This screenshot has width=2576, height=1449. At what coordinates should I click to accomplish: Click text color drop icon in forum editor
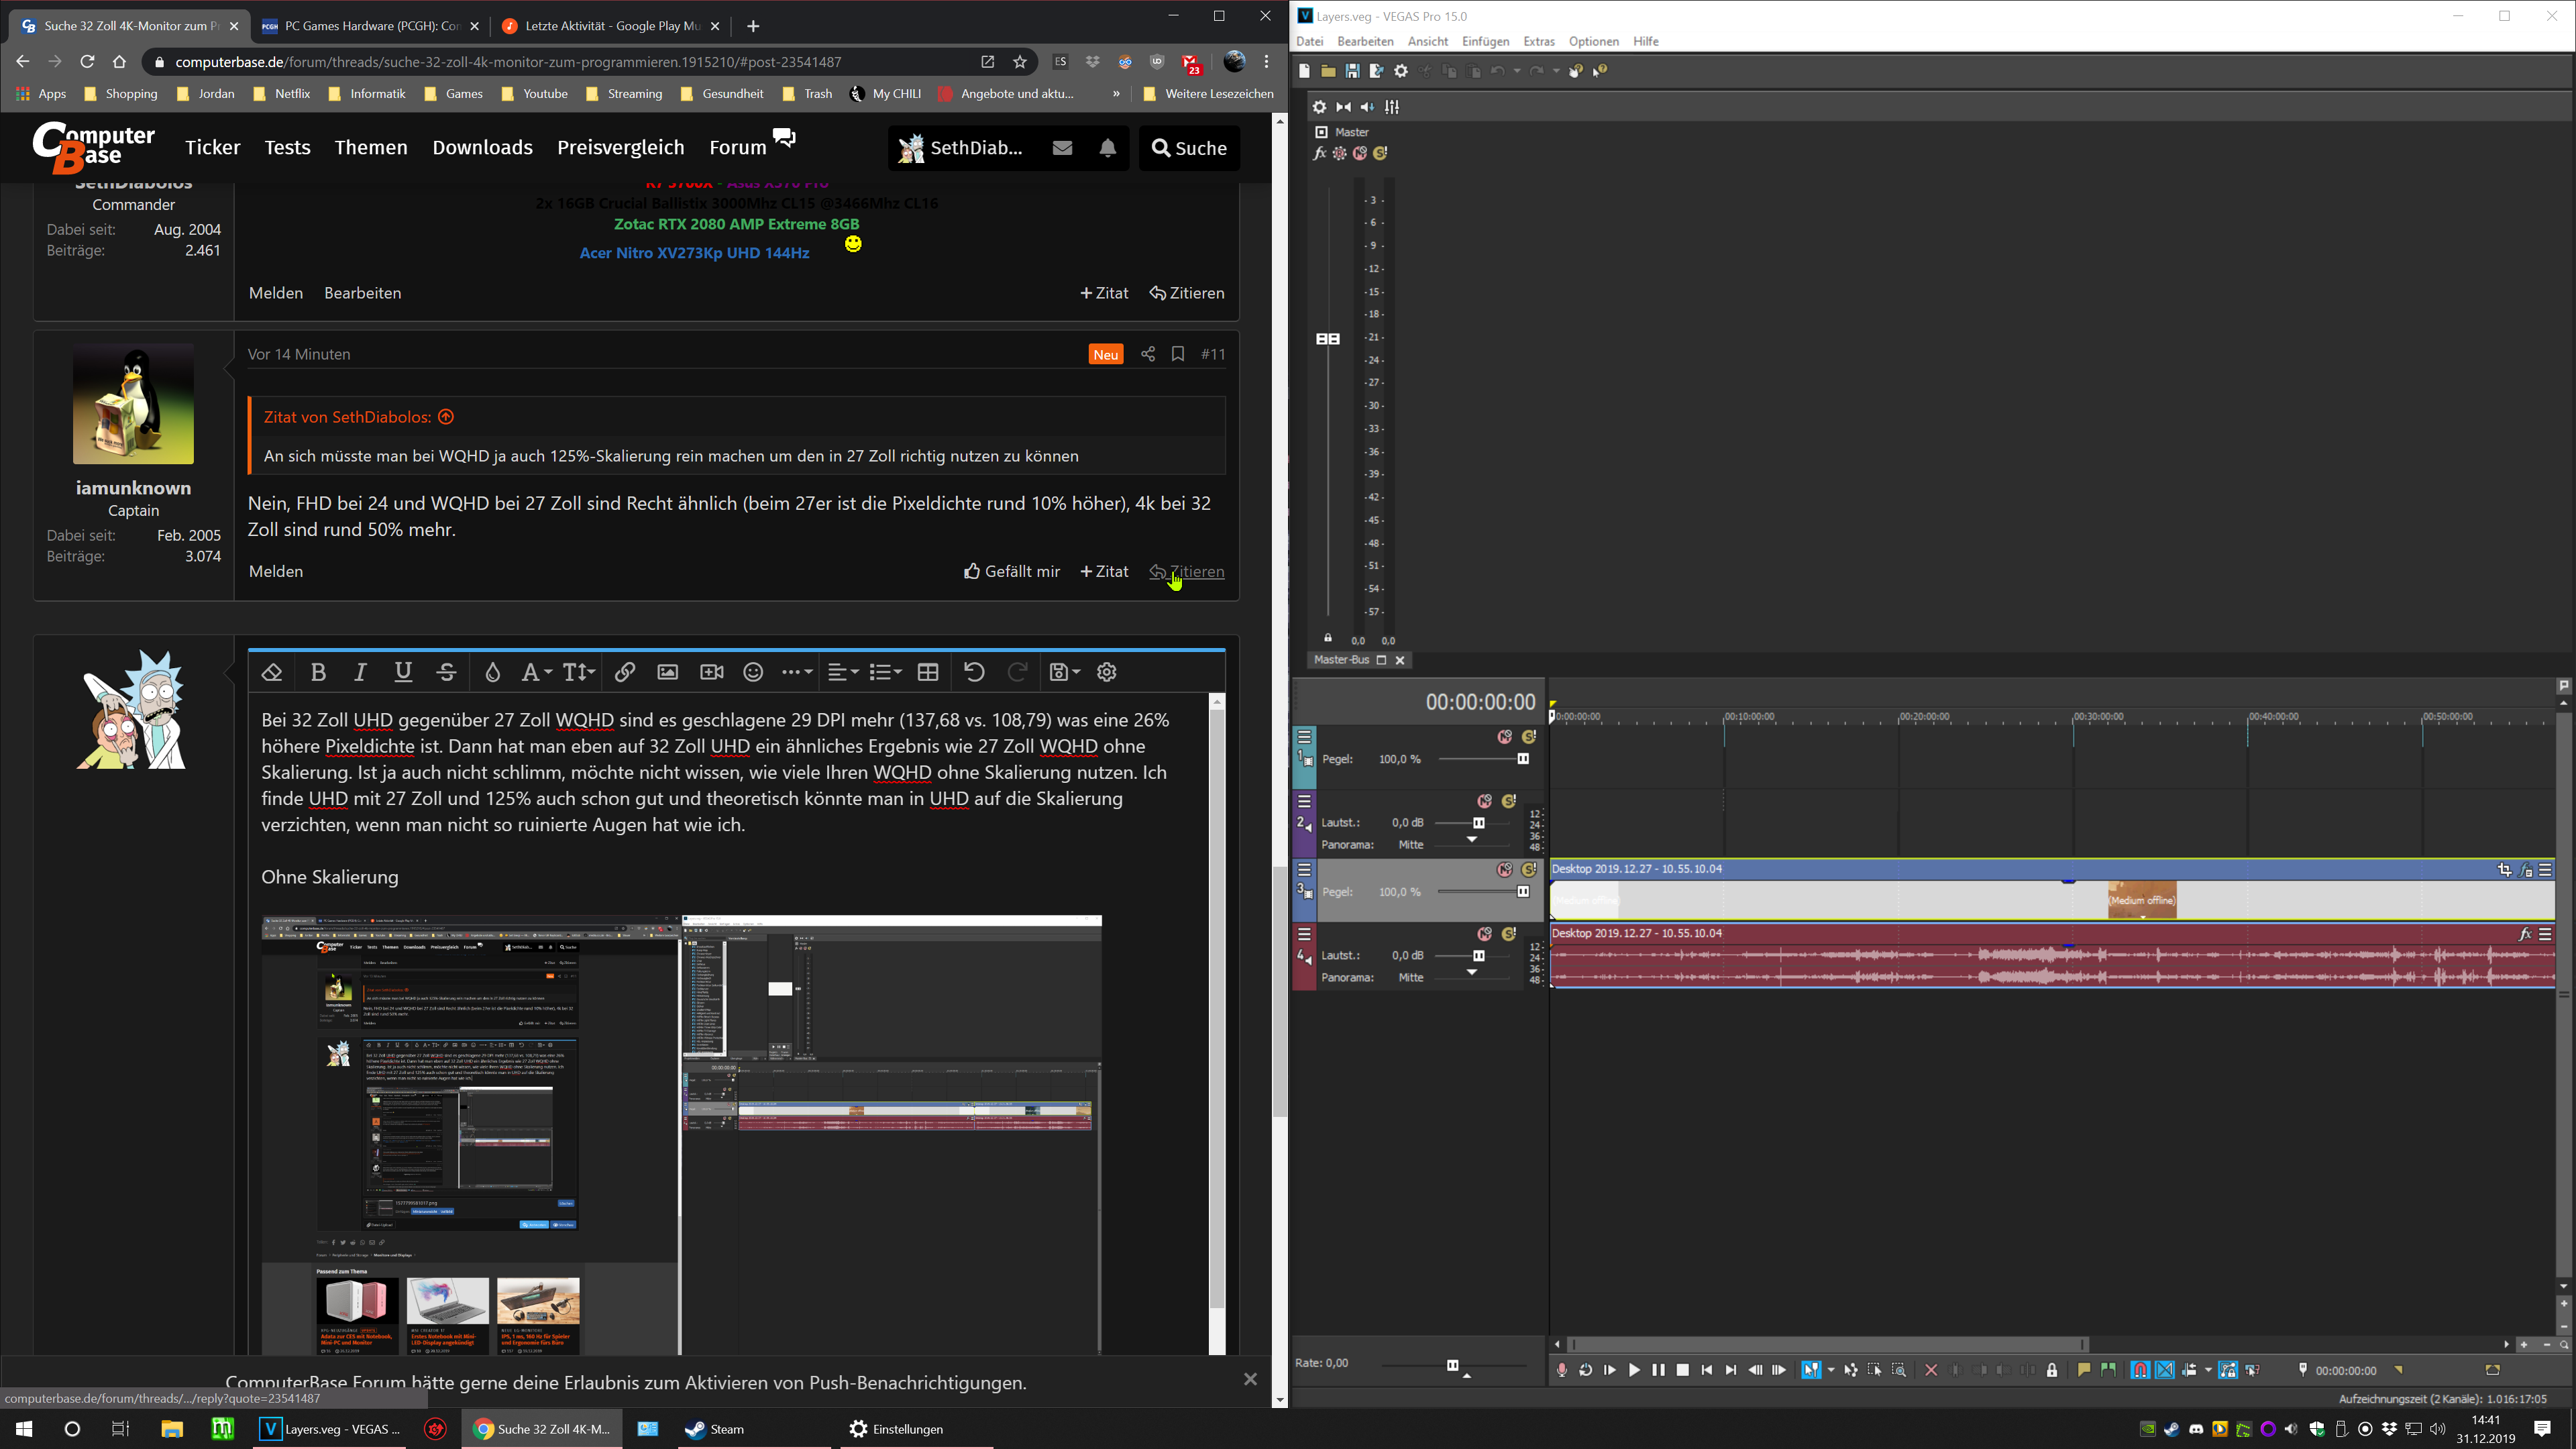point(492,672)
